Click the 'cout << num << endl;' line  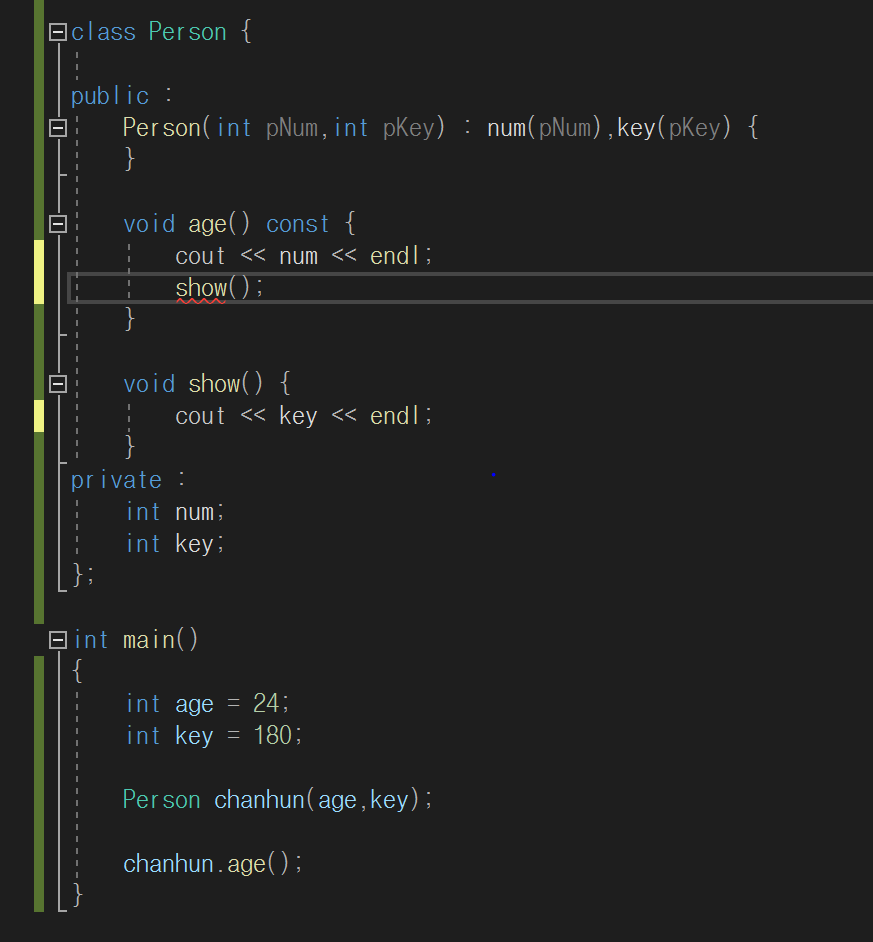coord(303,257)
